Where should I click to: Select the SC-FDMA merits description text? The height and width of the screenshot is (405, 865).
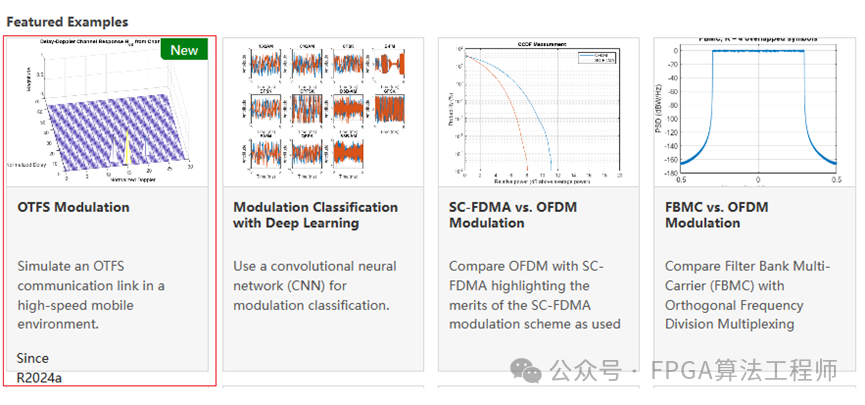(x=535, y=295)
